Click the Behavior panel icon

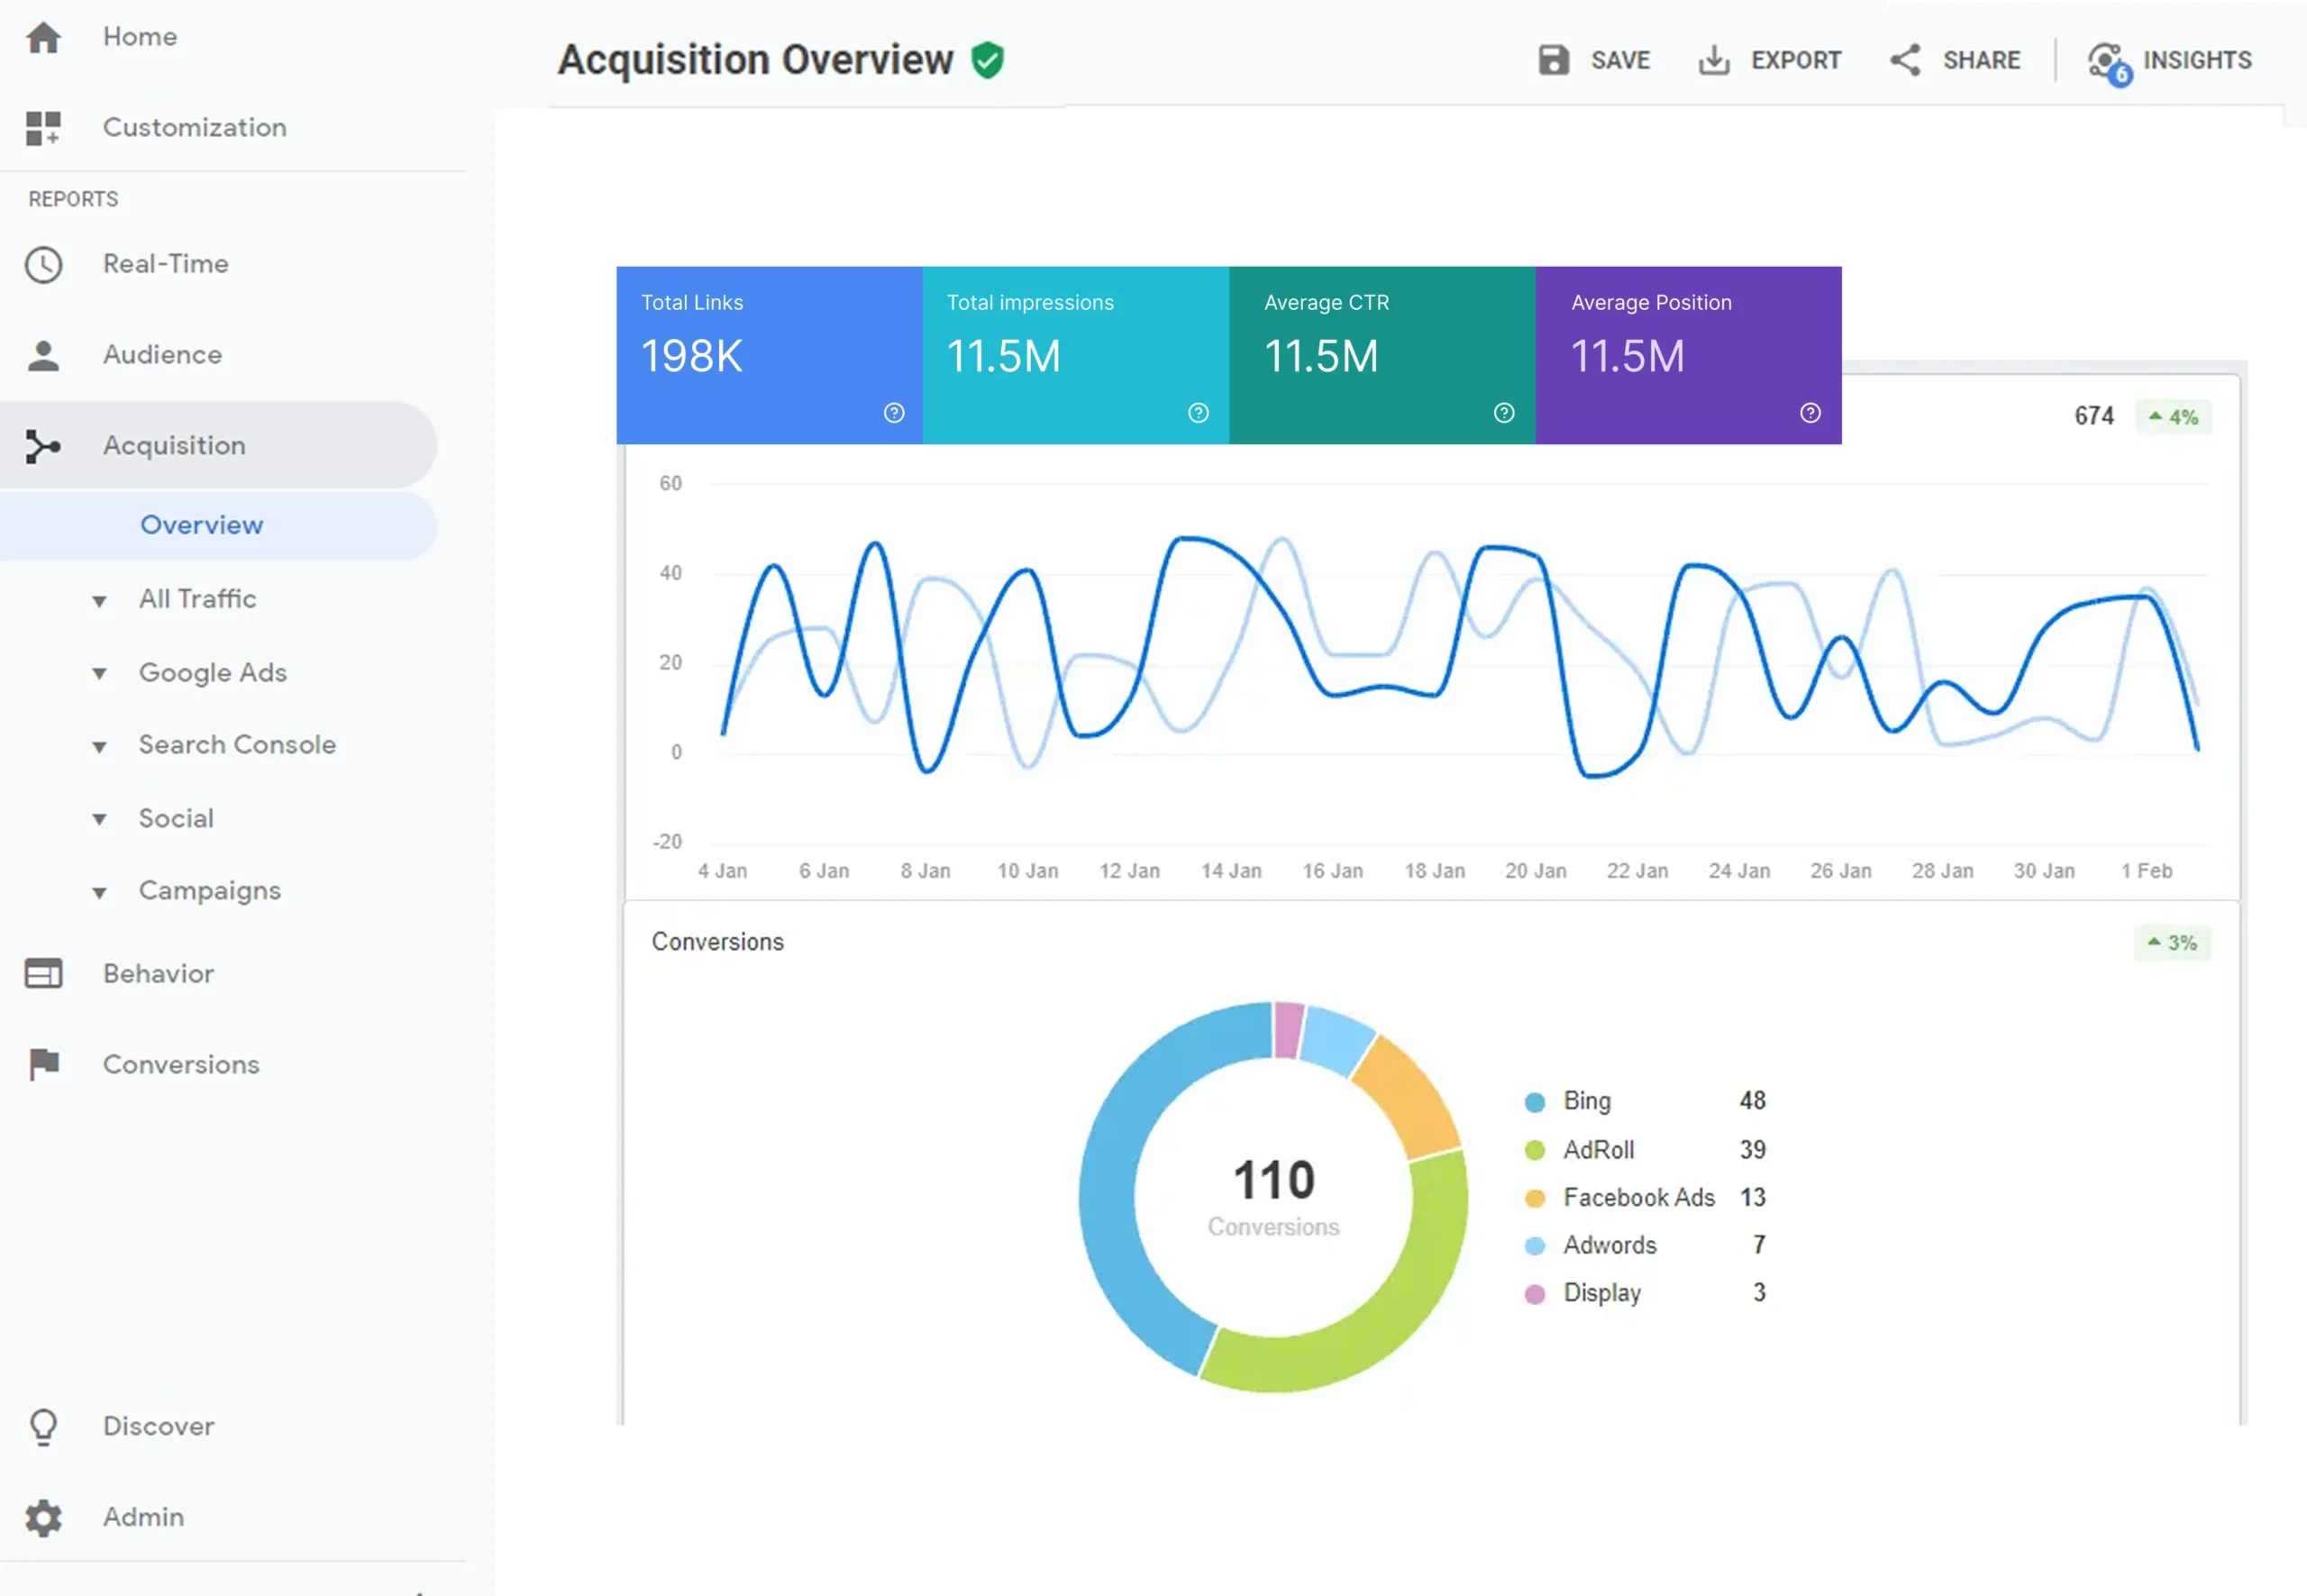click(43, 973)
